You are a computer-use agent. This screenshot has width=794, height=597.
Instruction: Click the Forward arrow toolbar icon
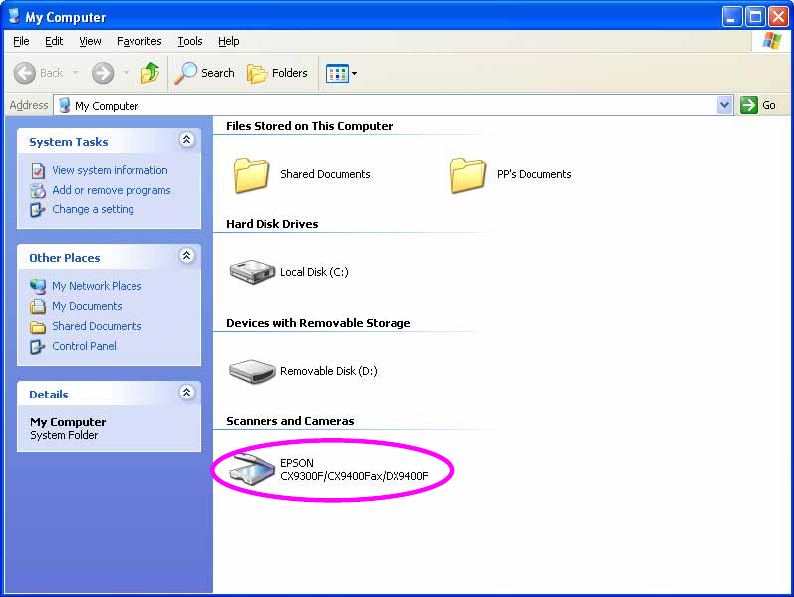(x=103, y=73)
